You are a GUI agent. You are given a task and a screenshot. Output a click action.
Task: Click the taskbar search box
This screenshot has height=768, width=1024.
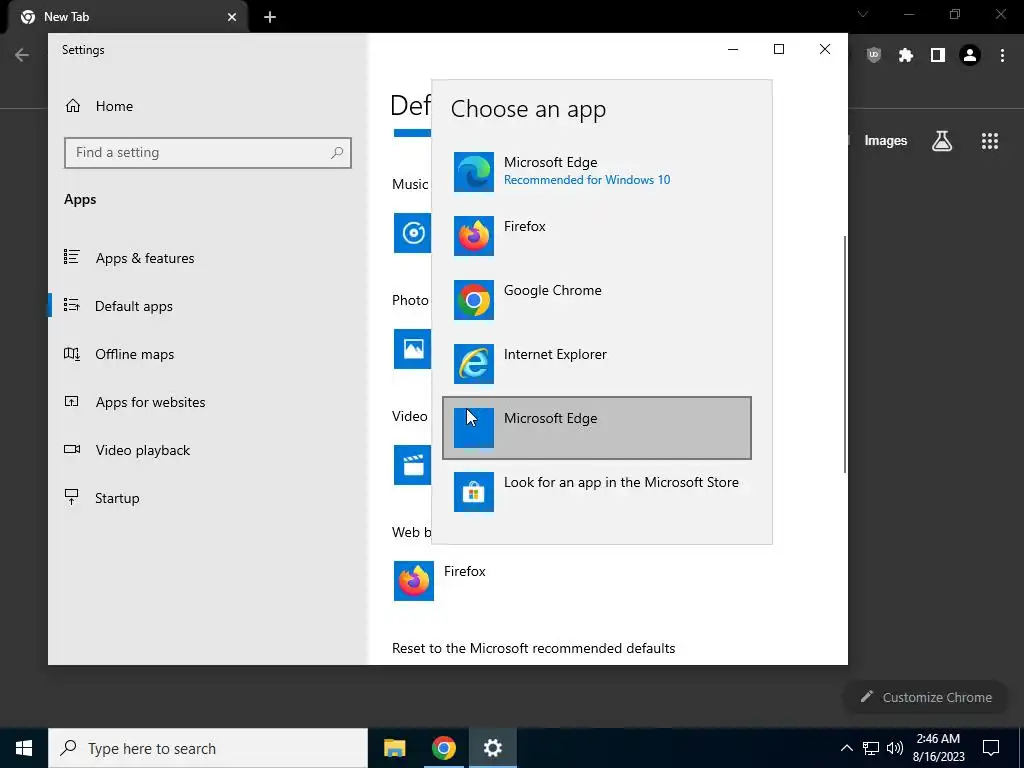pos(208,748)
